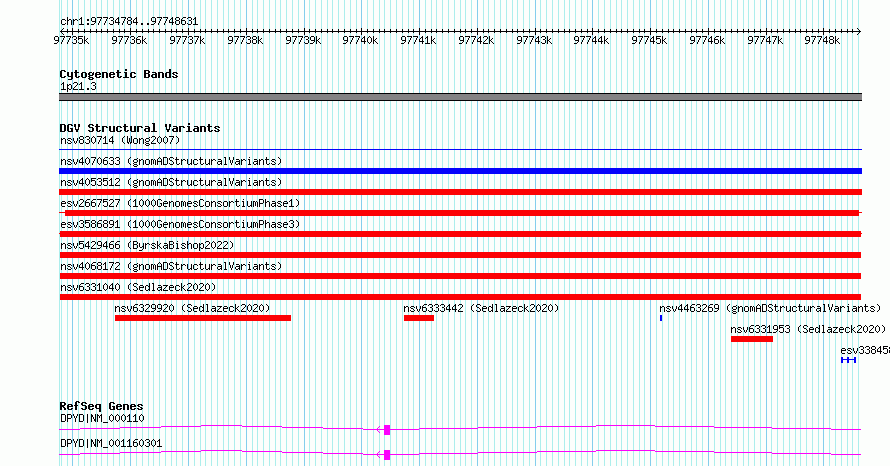Click the 97745k ruler tick label
This screenshot has width=890, height=466.
[649, 40]
